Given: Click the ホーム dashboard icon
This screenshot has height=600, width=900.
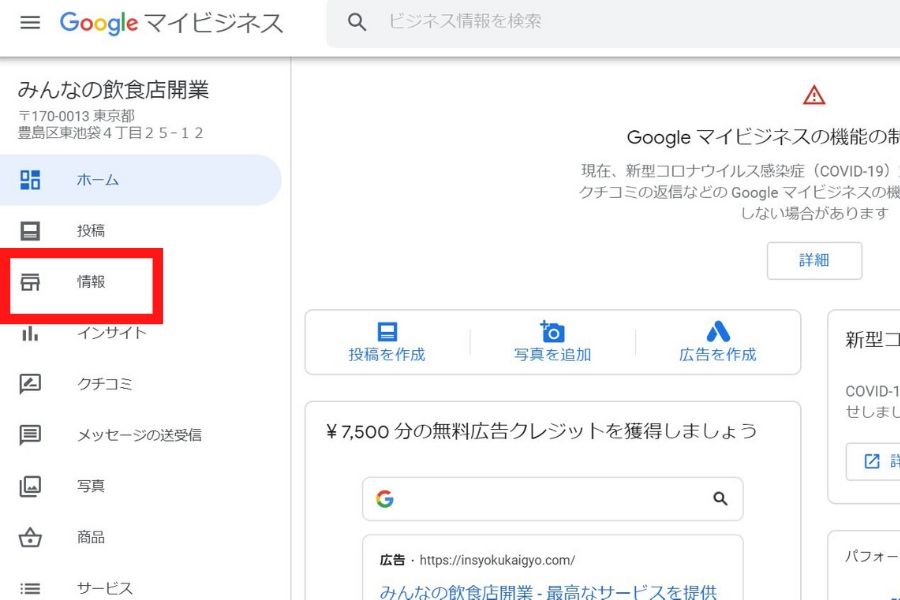Looking at the screenshot, I should point(30,180).
